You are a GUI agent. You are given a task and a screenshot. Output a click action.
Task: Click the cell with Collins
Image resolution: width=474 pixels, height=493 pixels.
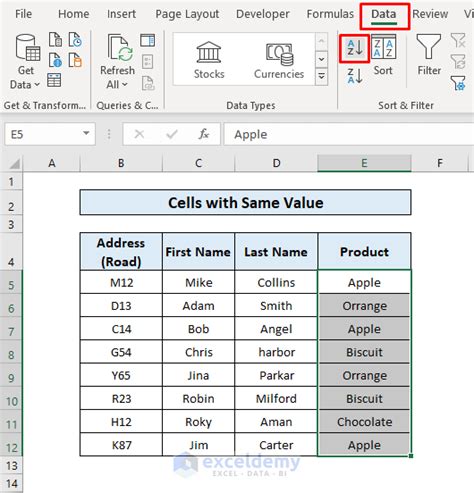276,282
